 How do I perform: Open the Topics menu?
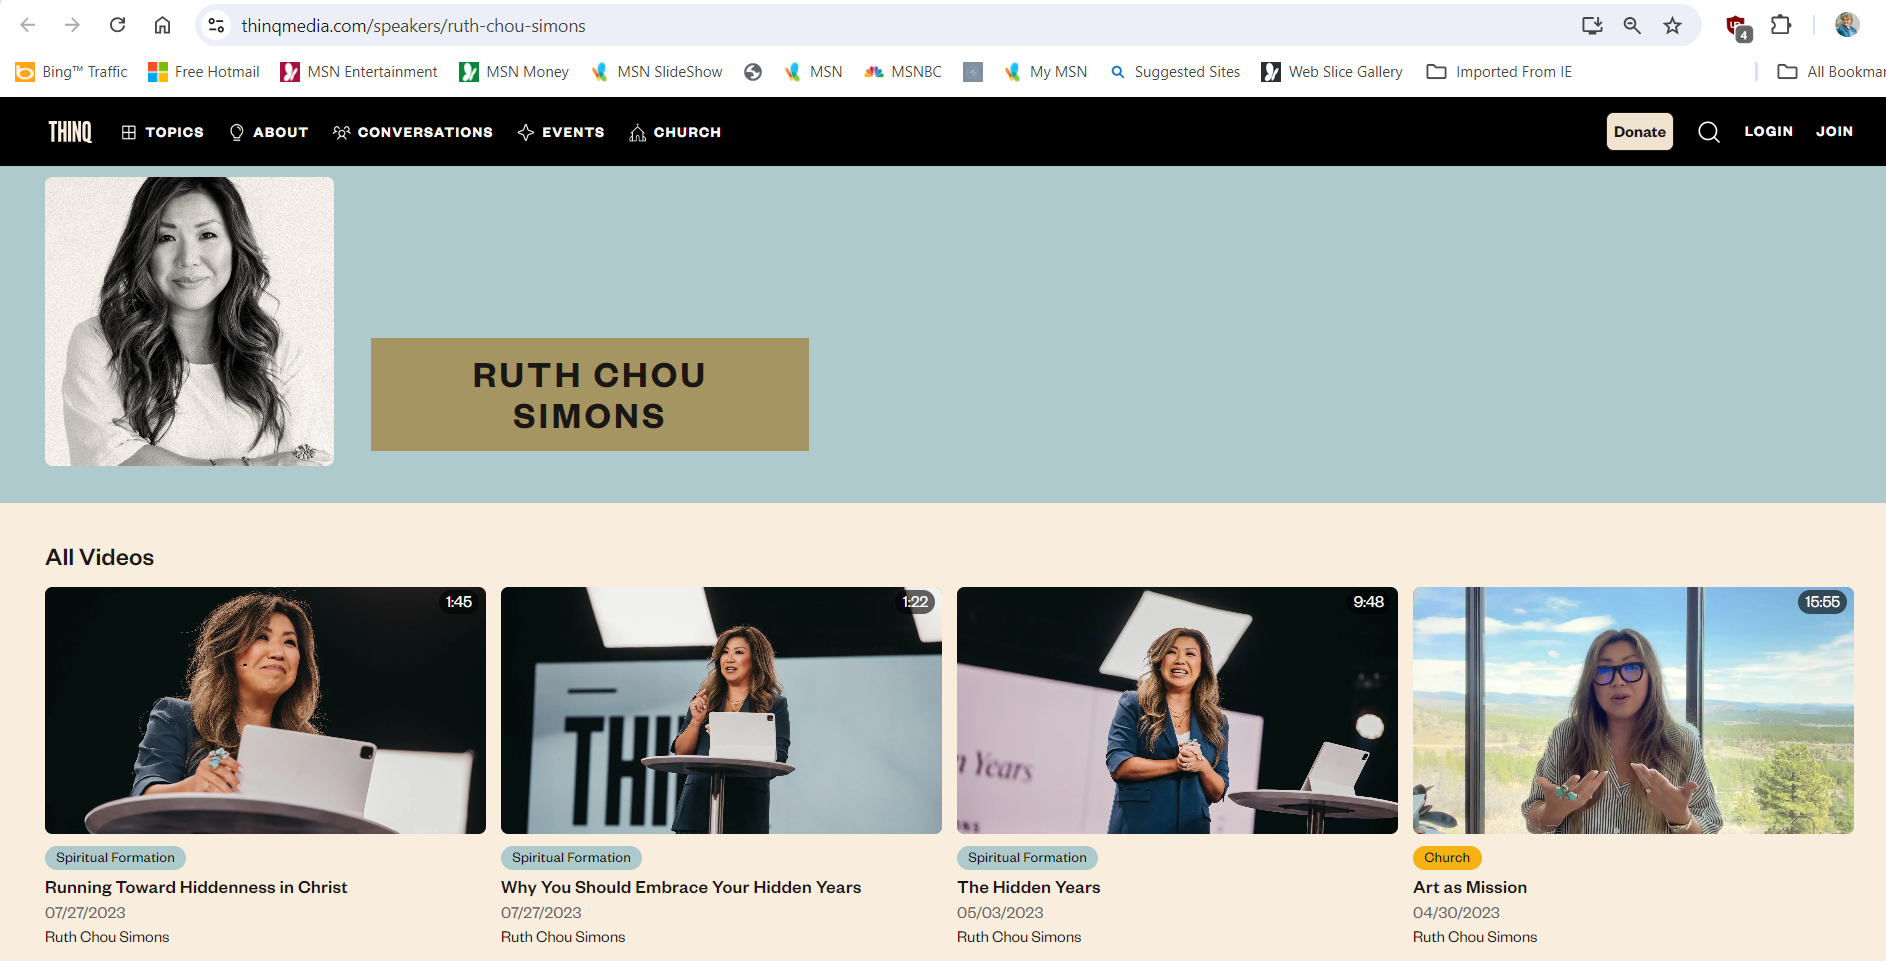tap(162, 132)
